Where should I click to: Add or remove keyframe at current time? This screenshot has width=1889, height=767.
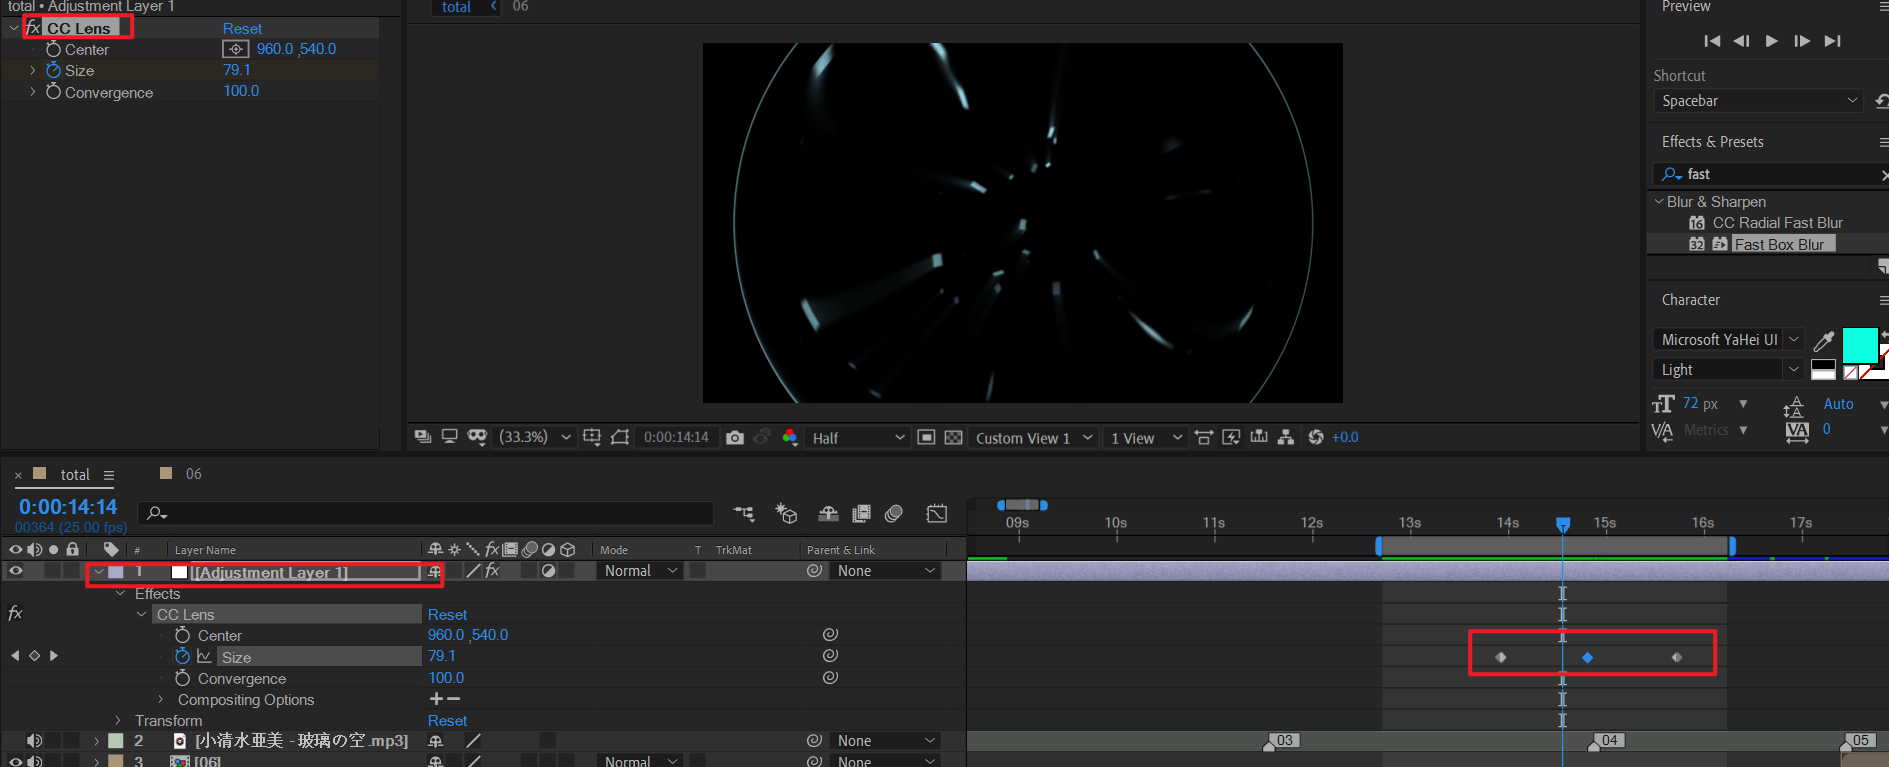[x=34, y=656]
